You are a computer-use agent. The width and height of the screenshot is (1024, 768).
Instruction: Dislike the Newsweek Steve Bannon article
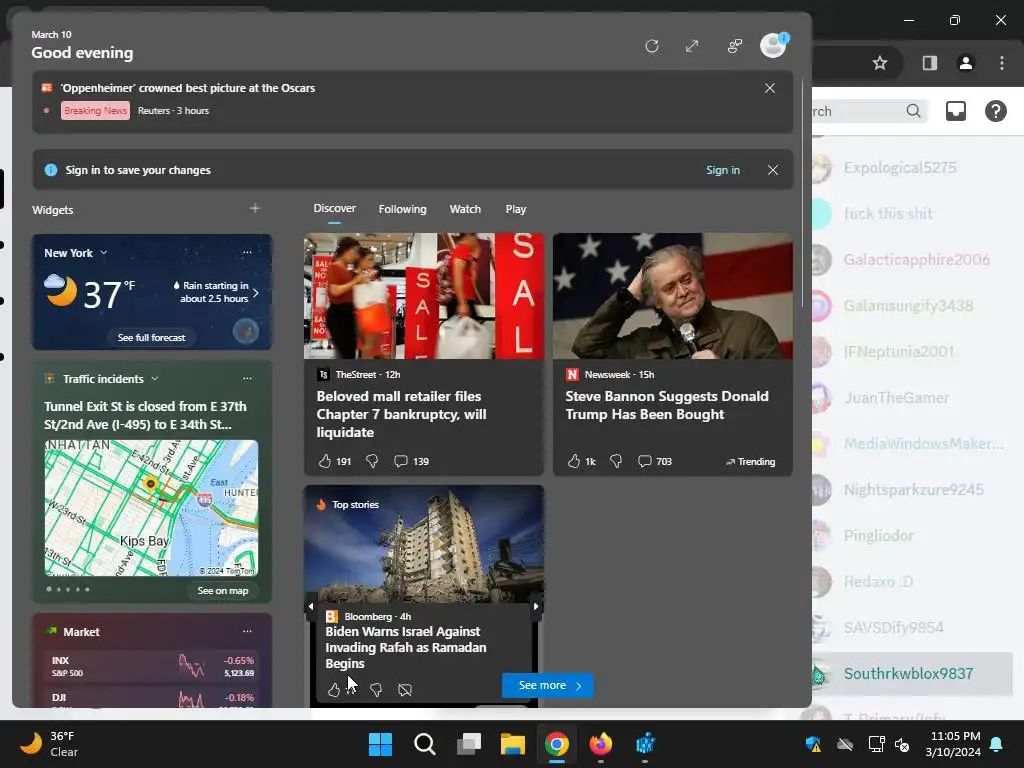point(616,461)
